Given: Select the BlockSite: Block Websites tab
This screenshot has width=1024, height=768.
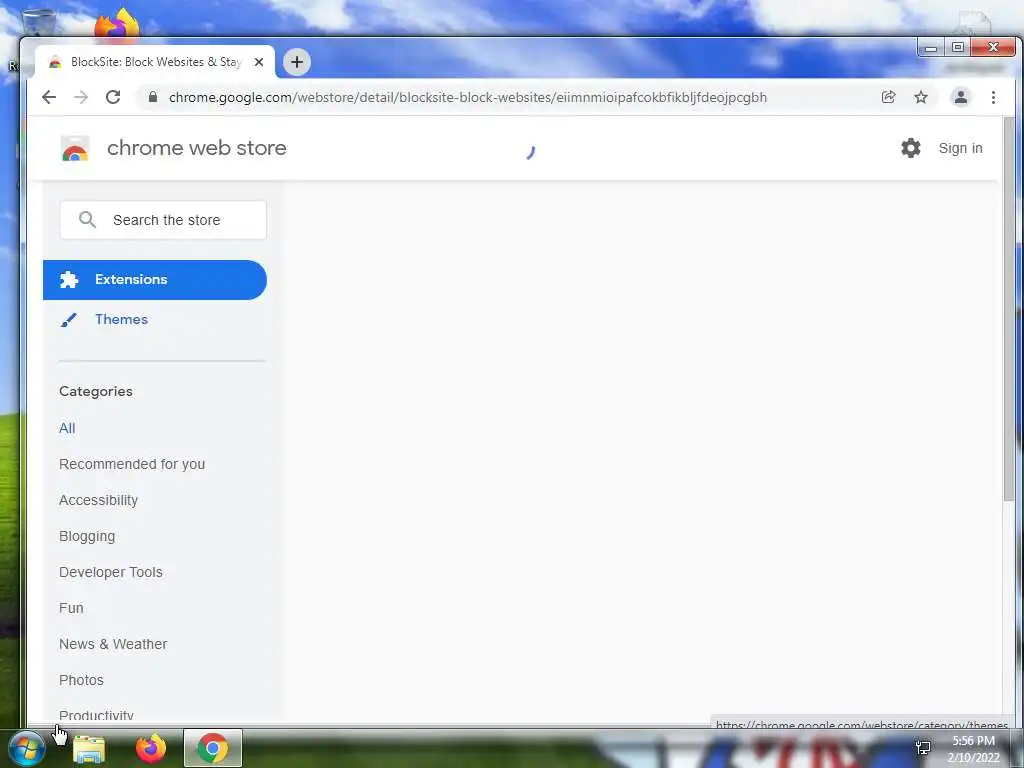Looking at the screenshot, I should (x=155, y=62).
